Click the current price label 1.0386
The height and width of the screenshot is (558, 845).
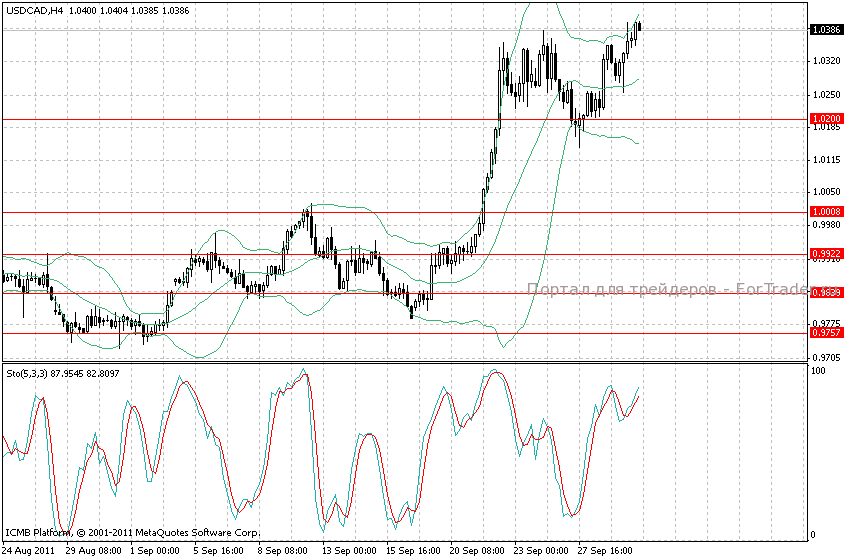tap(826, 30)
